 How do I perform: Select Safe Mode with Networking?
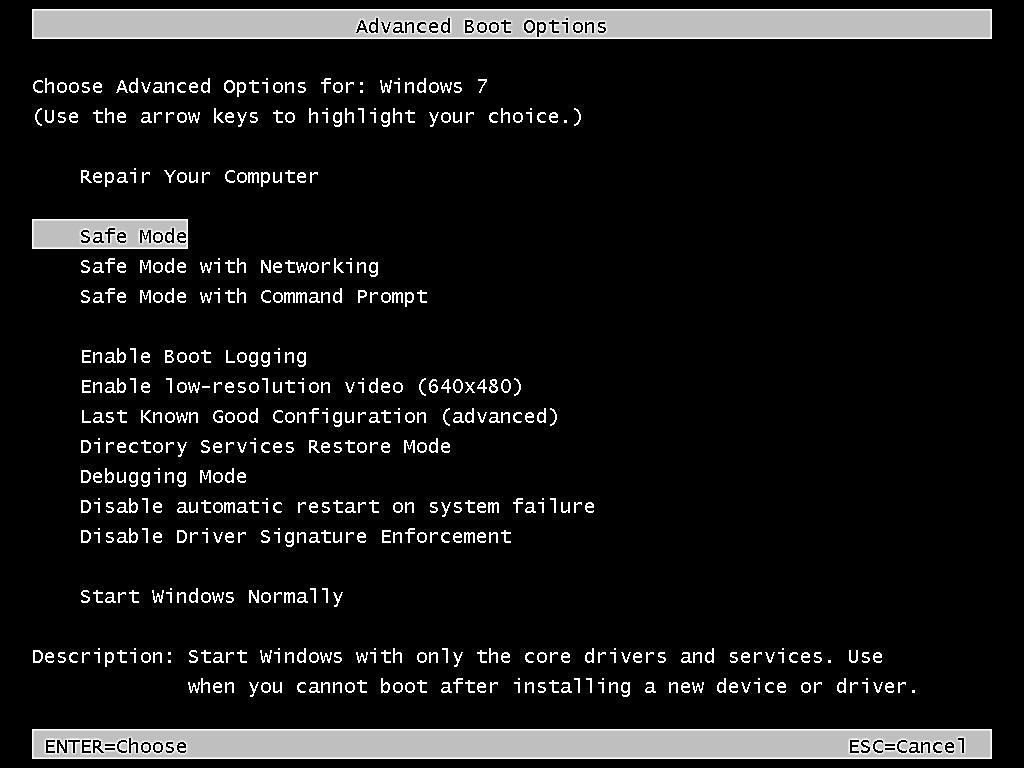click(229, 266)
